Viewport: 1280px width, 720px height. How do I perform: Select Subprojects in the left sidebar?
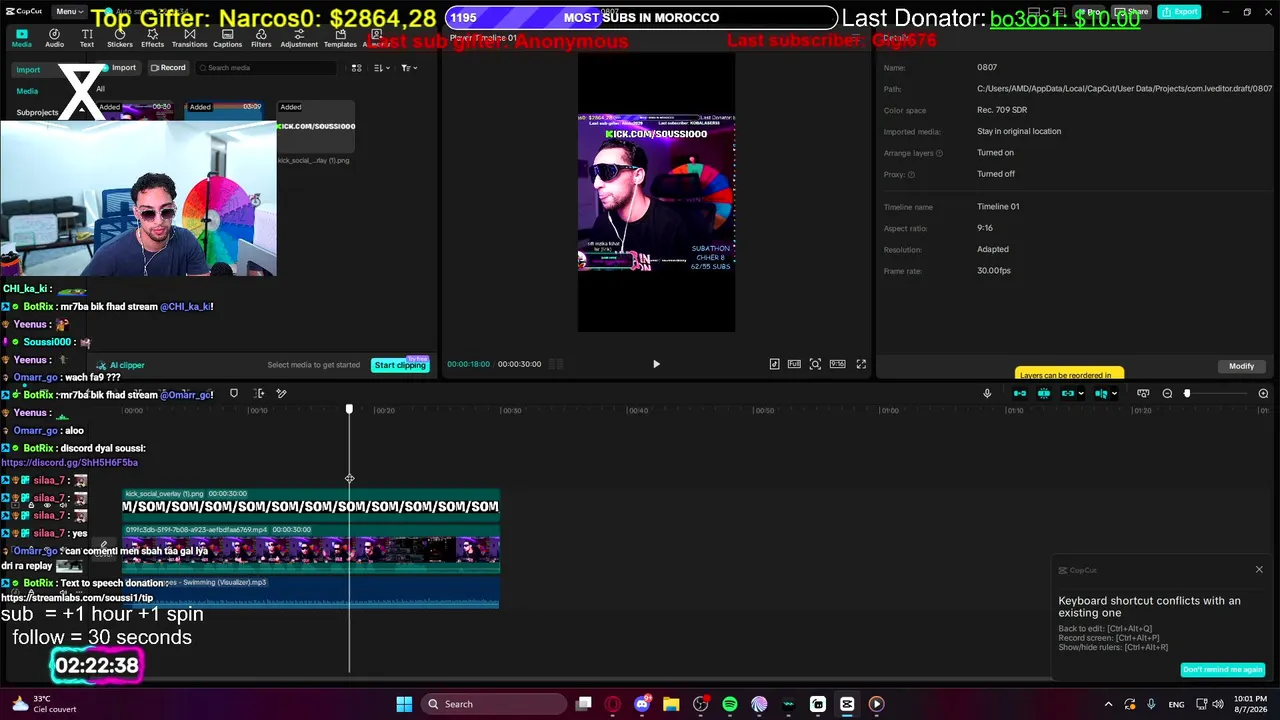point(37,112)
